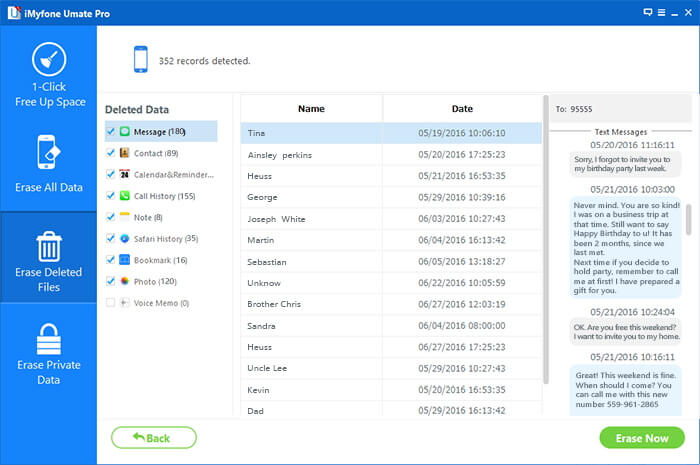
Task: Switch to Erase All Data tab
Action: coord(48,165)
